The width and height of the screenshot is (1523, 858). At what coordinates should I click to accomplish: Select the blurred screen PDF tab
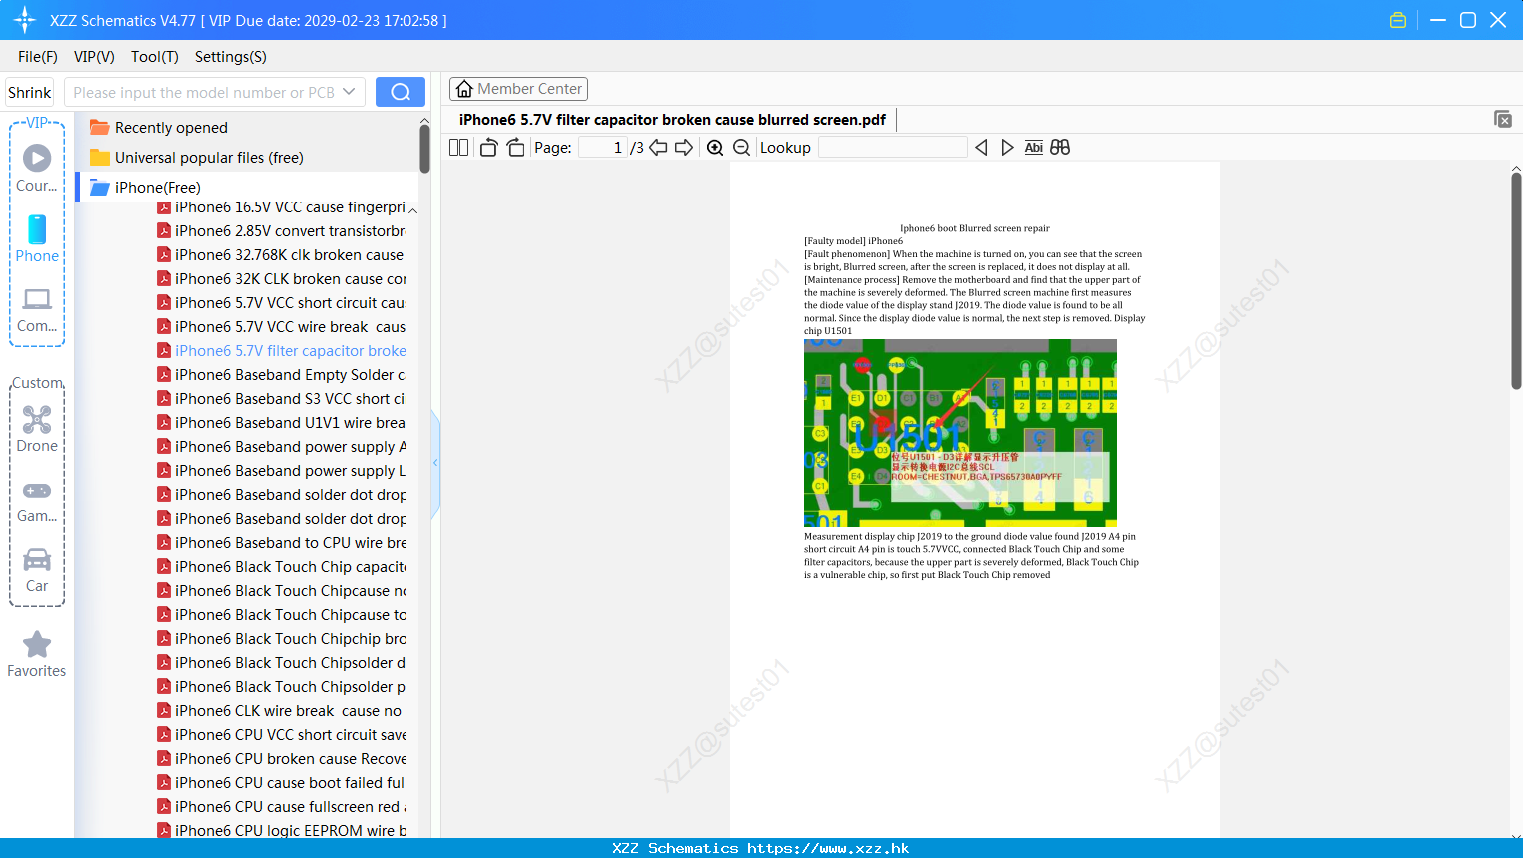pyautogui.click(x=672, y=120)
